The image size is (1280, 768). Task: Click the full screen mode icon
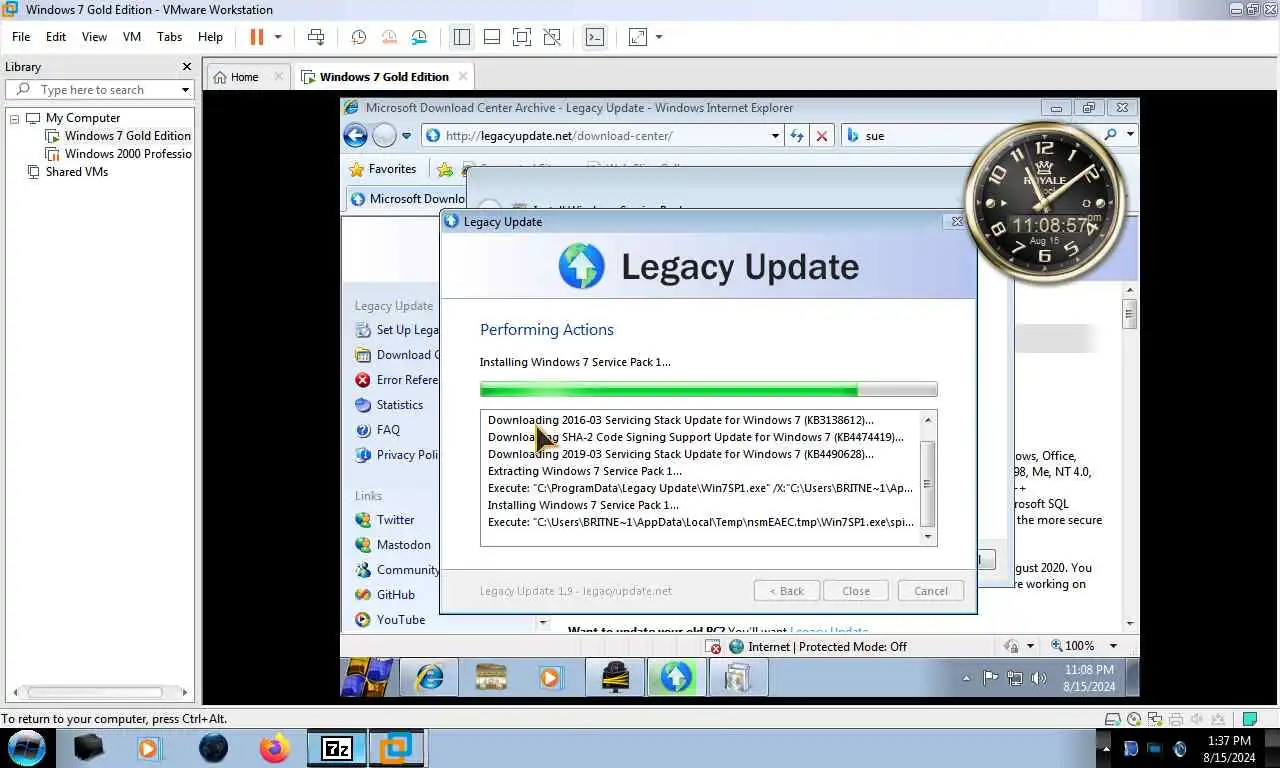point(522,37)
